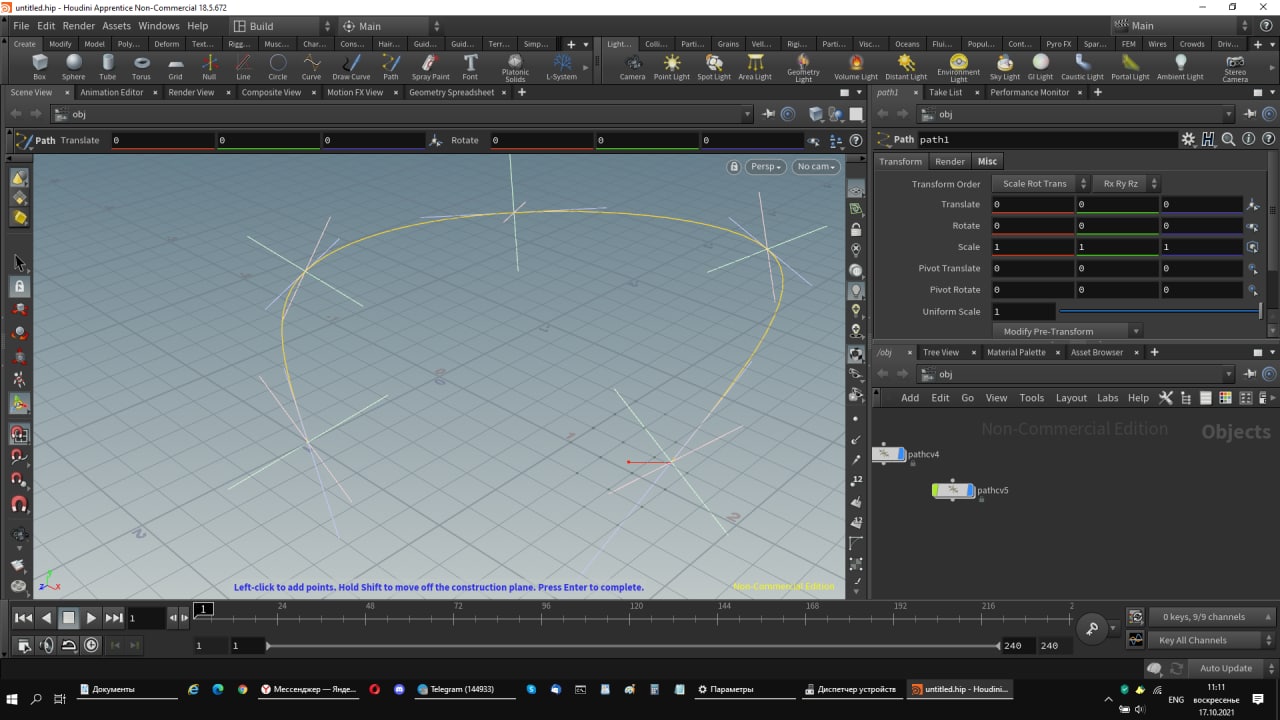Screen dimensions: 1280x720
Task: Toggle the Auto Update mode button
Action: [x=1225, y=668]
